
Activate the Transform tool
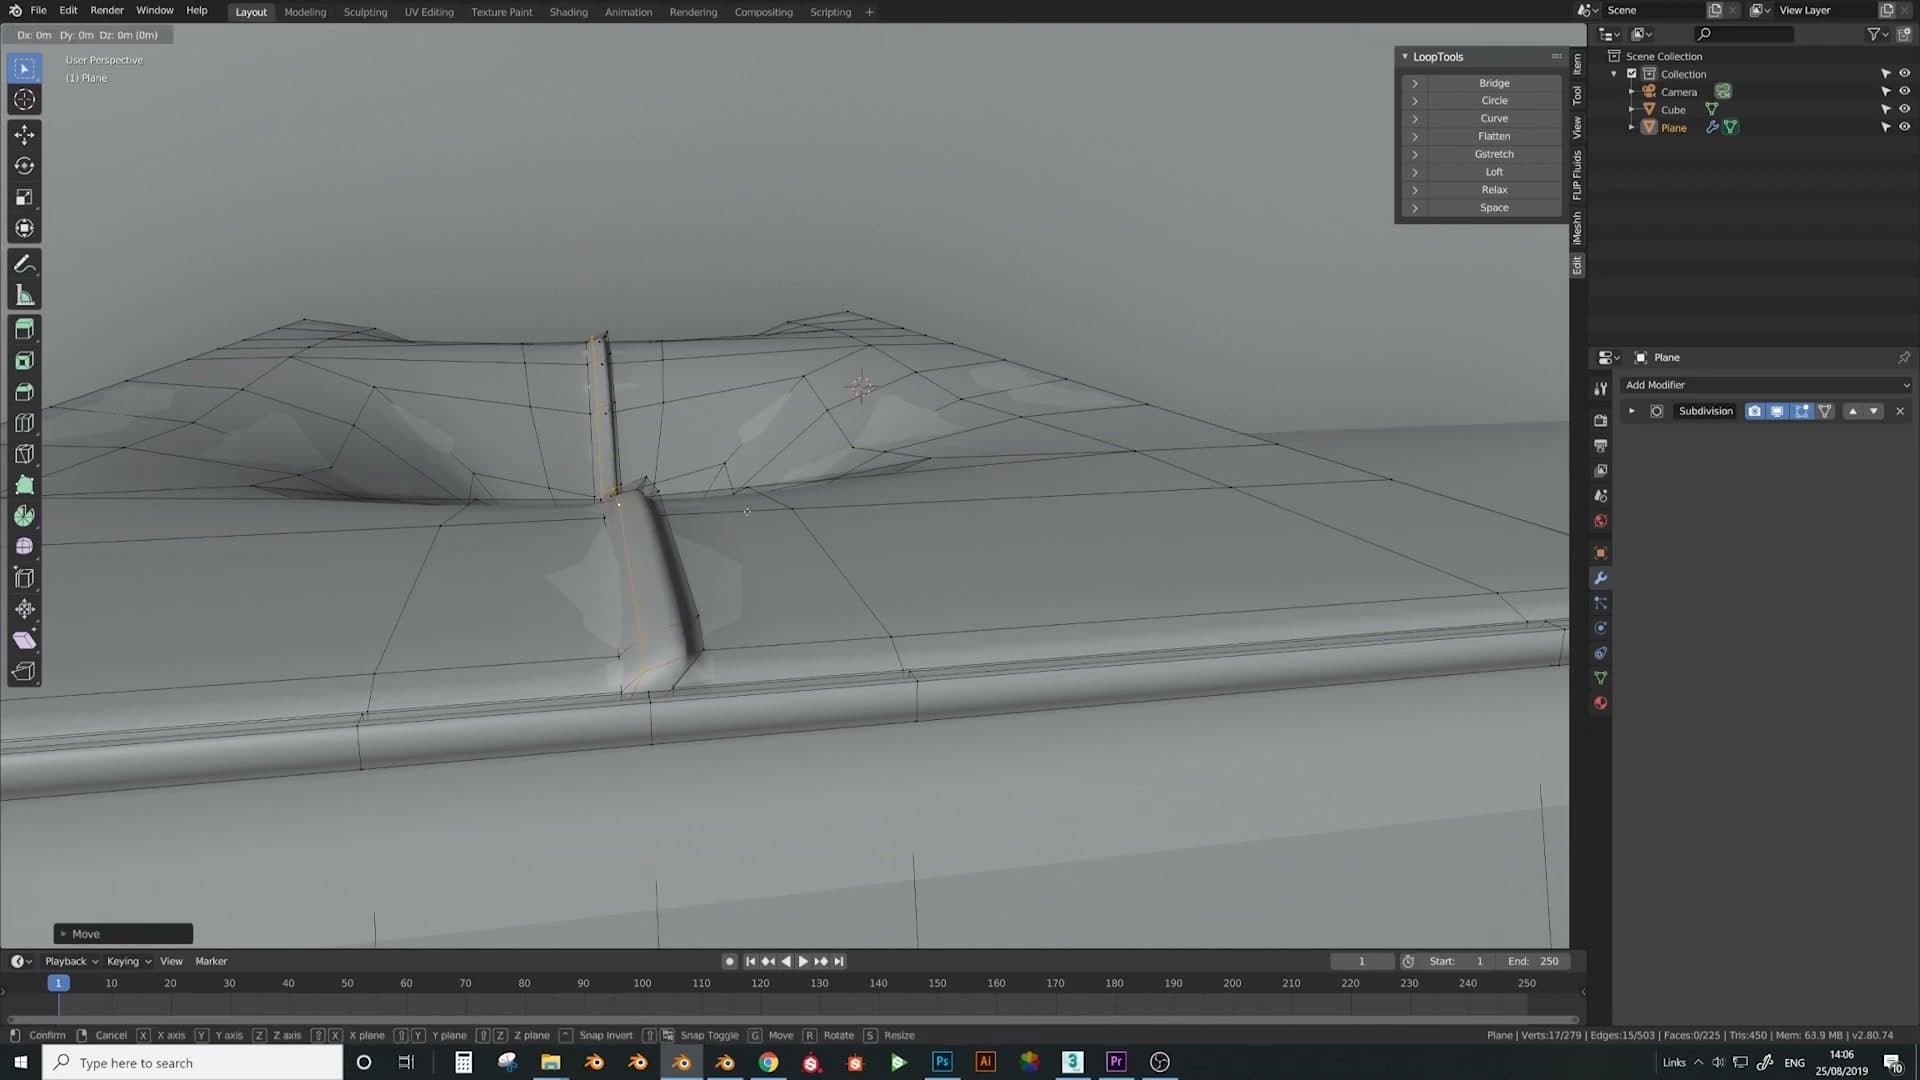[25, 228]
